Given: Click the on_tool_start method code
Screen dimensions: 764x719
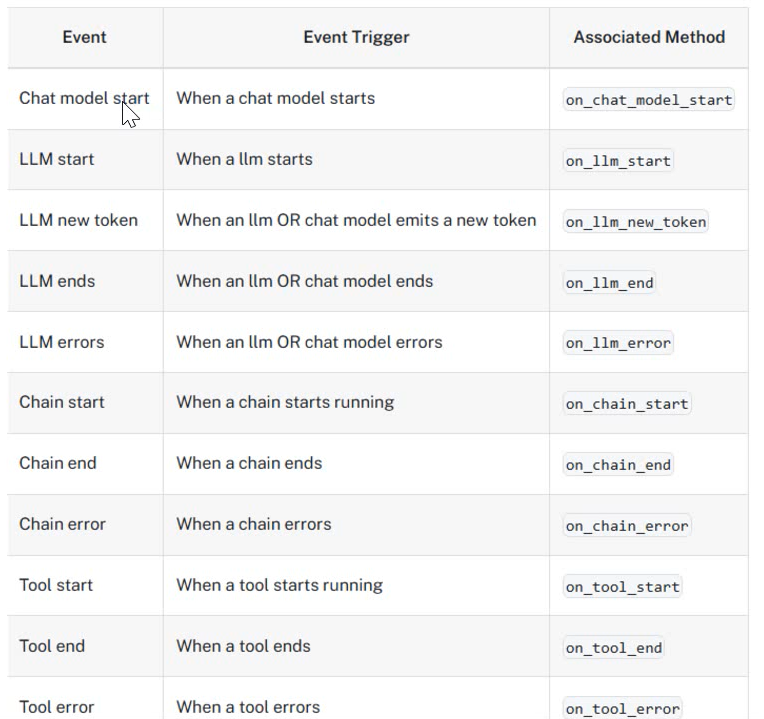Looking at the screenshot, I should 622,587.
